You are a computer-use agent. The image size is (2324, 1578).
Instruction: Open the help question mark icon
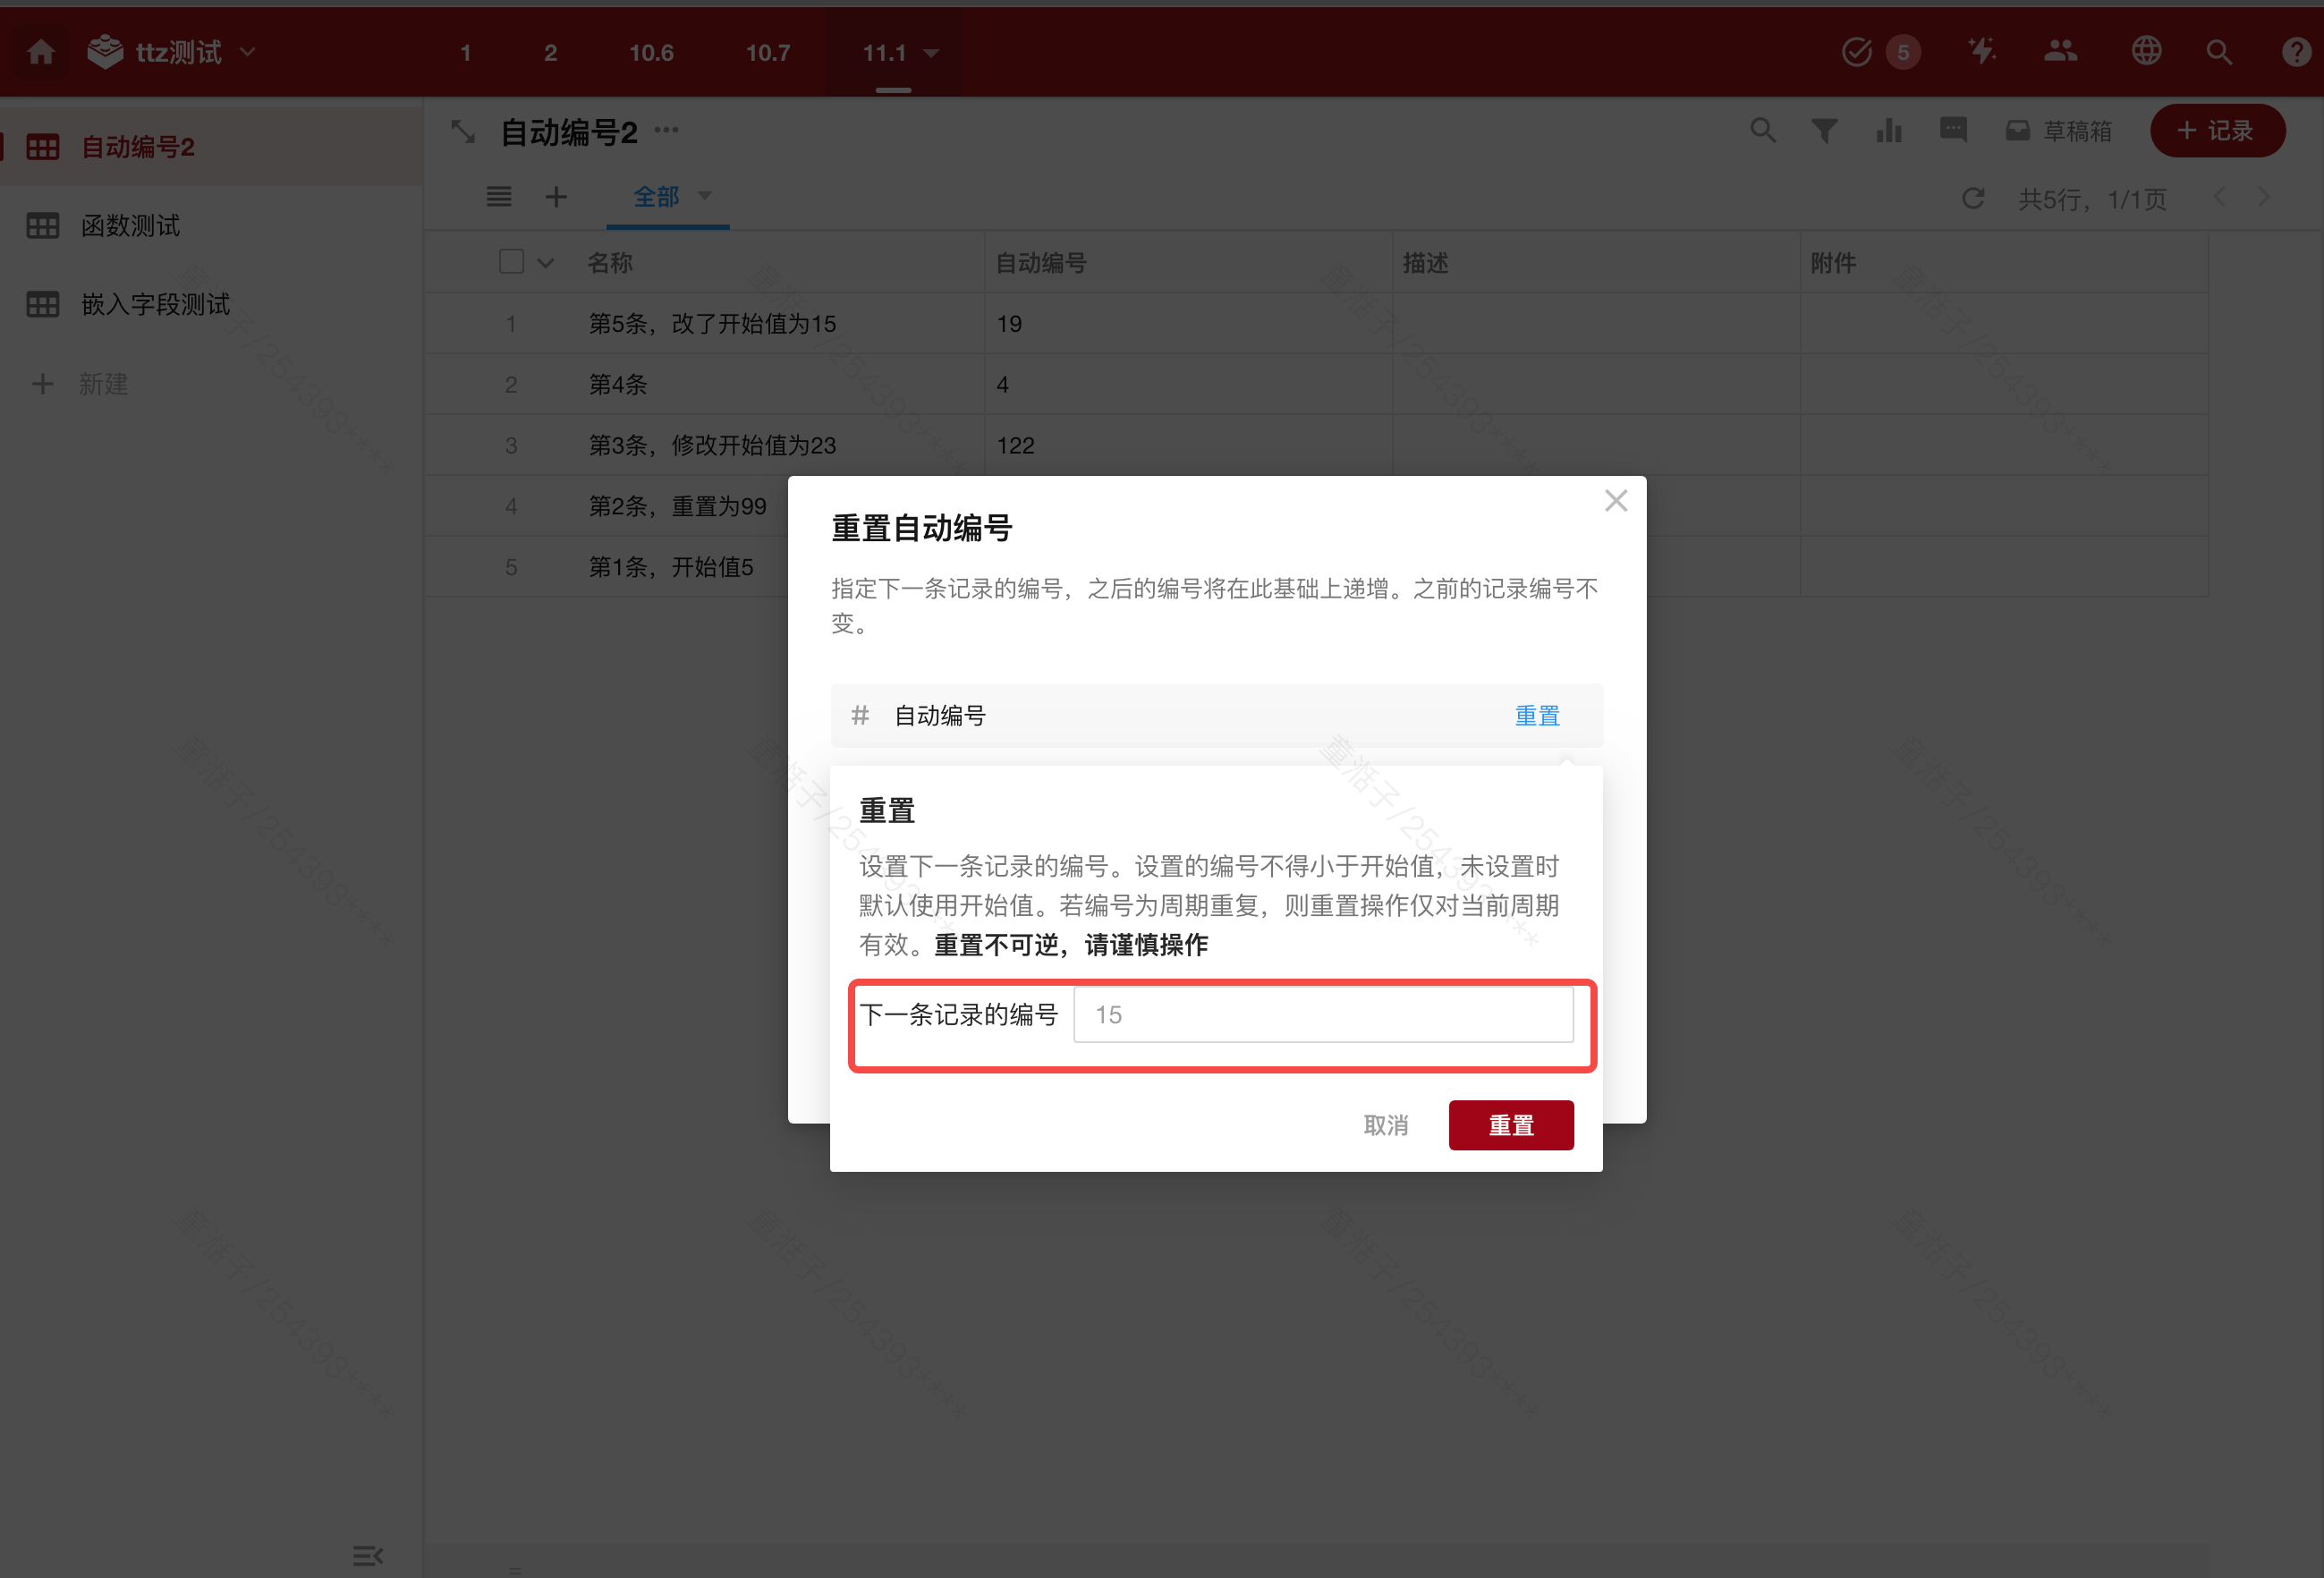2296,52
